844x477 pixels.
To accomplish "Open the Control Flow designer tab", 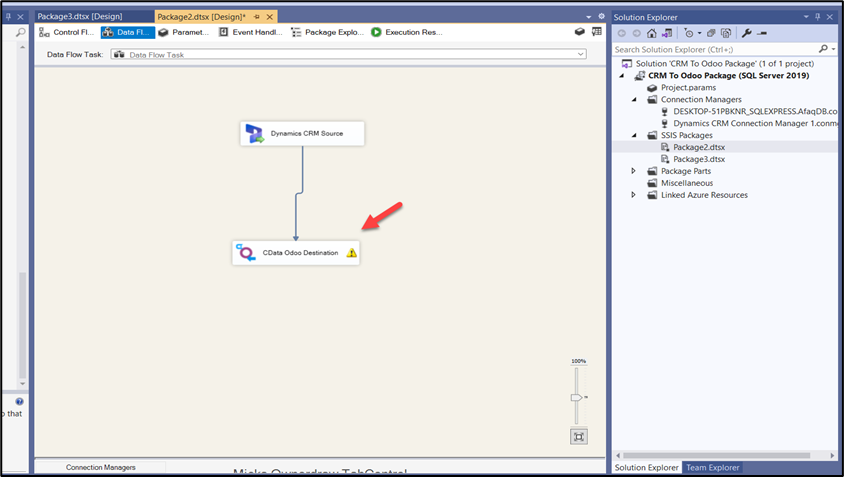I will pos(67,32).
